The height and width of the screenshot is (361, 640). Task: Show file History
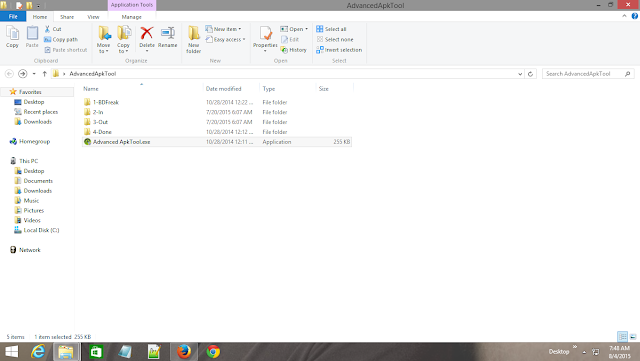(293, 50)
